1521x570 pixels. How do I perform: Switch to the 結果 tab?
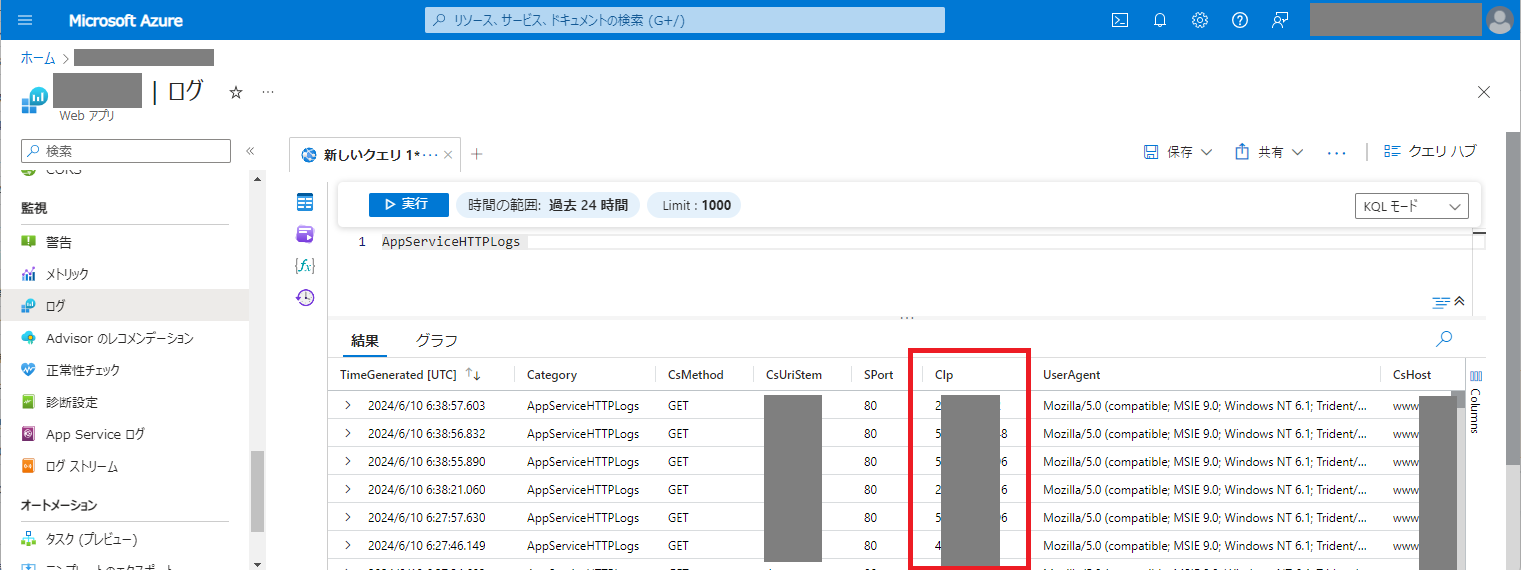click(365, 341)
